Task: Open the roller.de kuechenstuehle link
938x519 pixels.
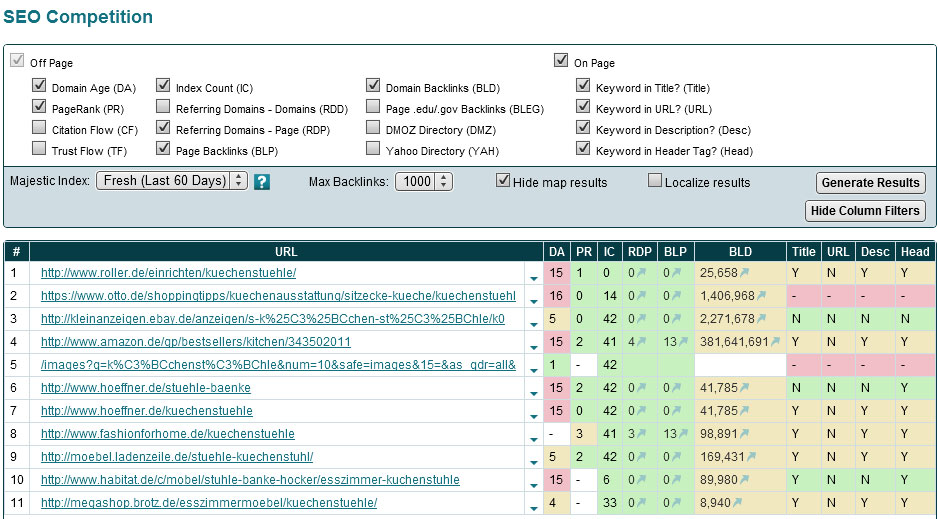Action: (x=168, y=273)
